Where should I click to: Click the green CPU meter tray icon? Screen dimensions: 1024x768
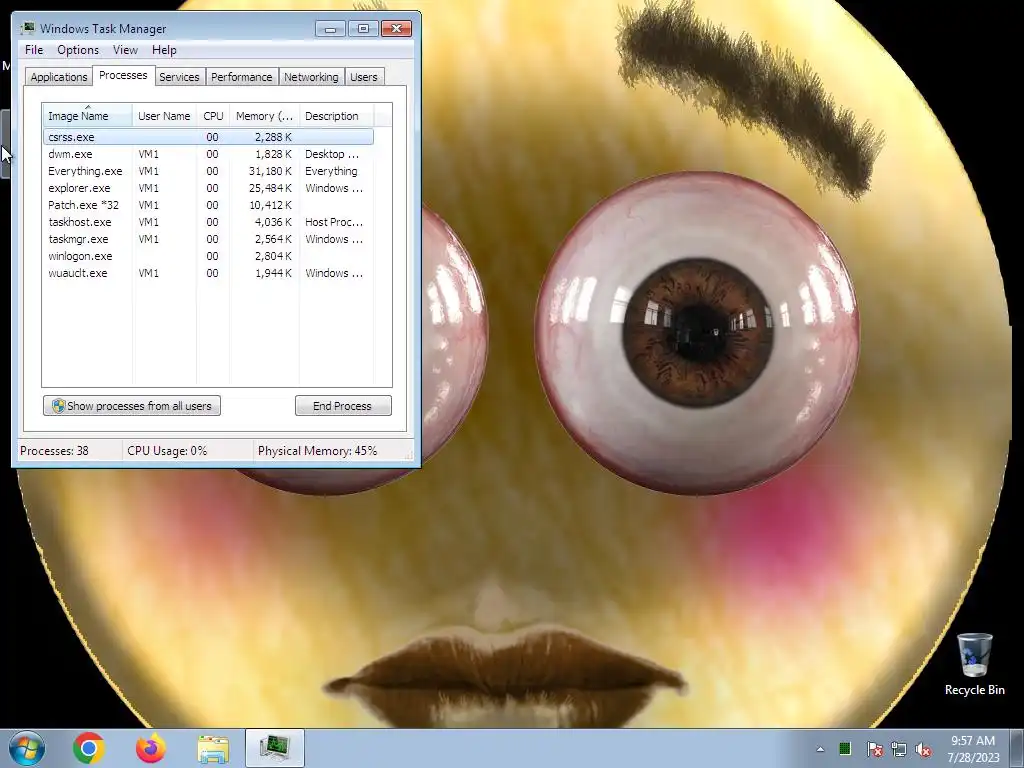point(845,748)
